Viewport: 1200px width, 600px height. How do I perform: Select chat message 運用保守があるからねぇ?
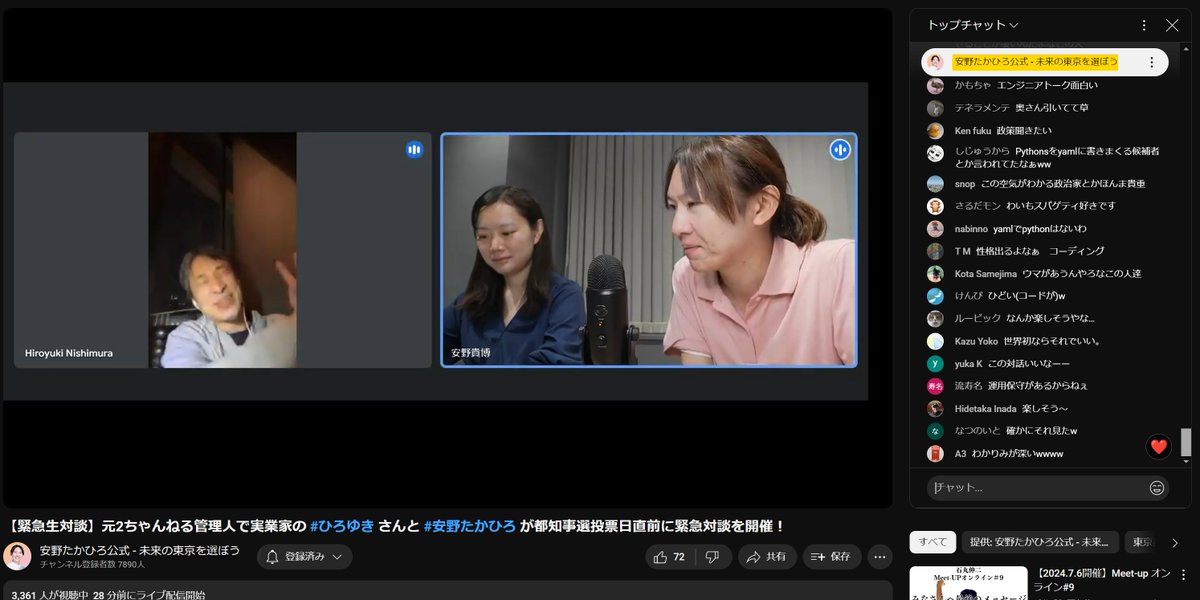pyautogui.click(x=1038, y=386)
